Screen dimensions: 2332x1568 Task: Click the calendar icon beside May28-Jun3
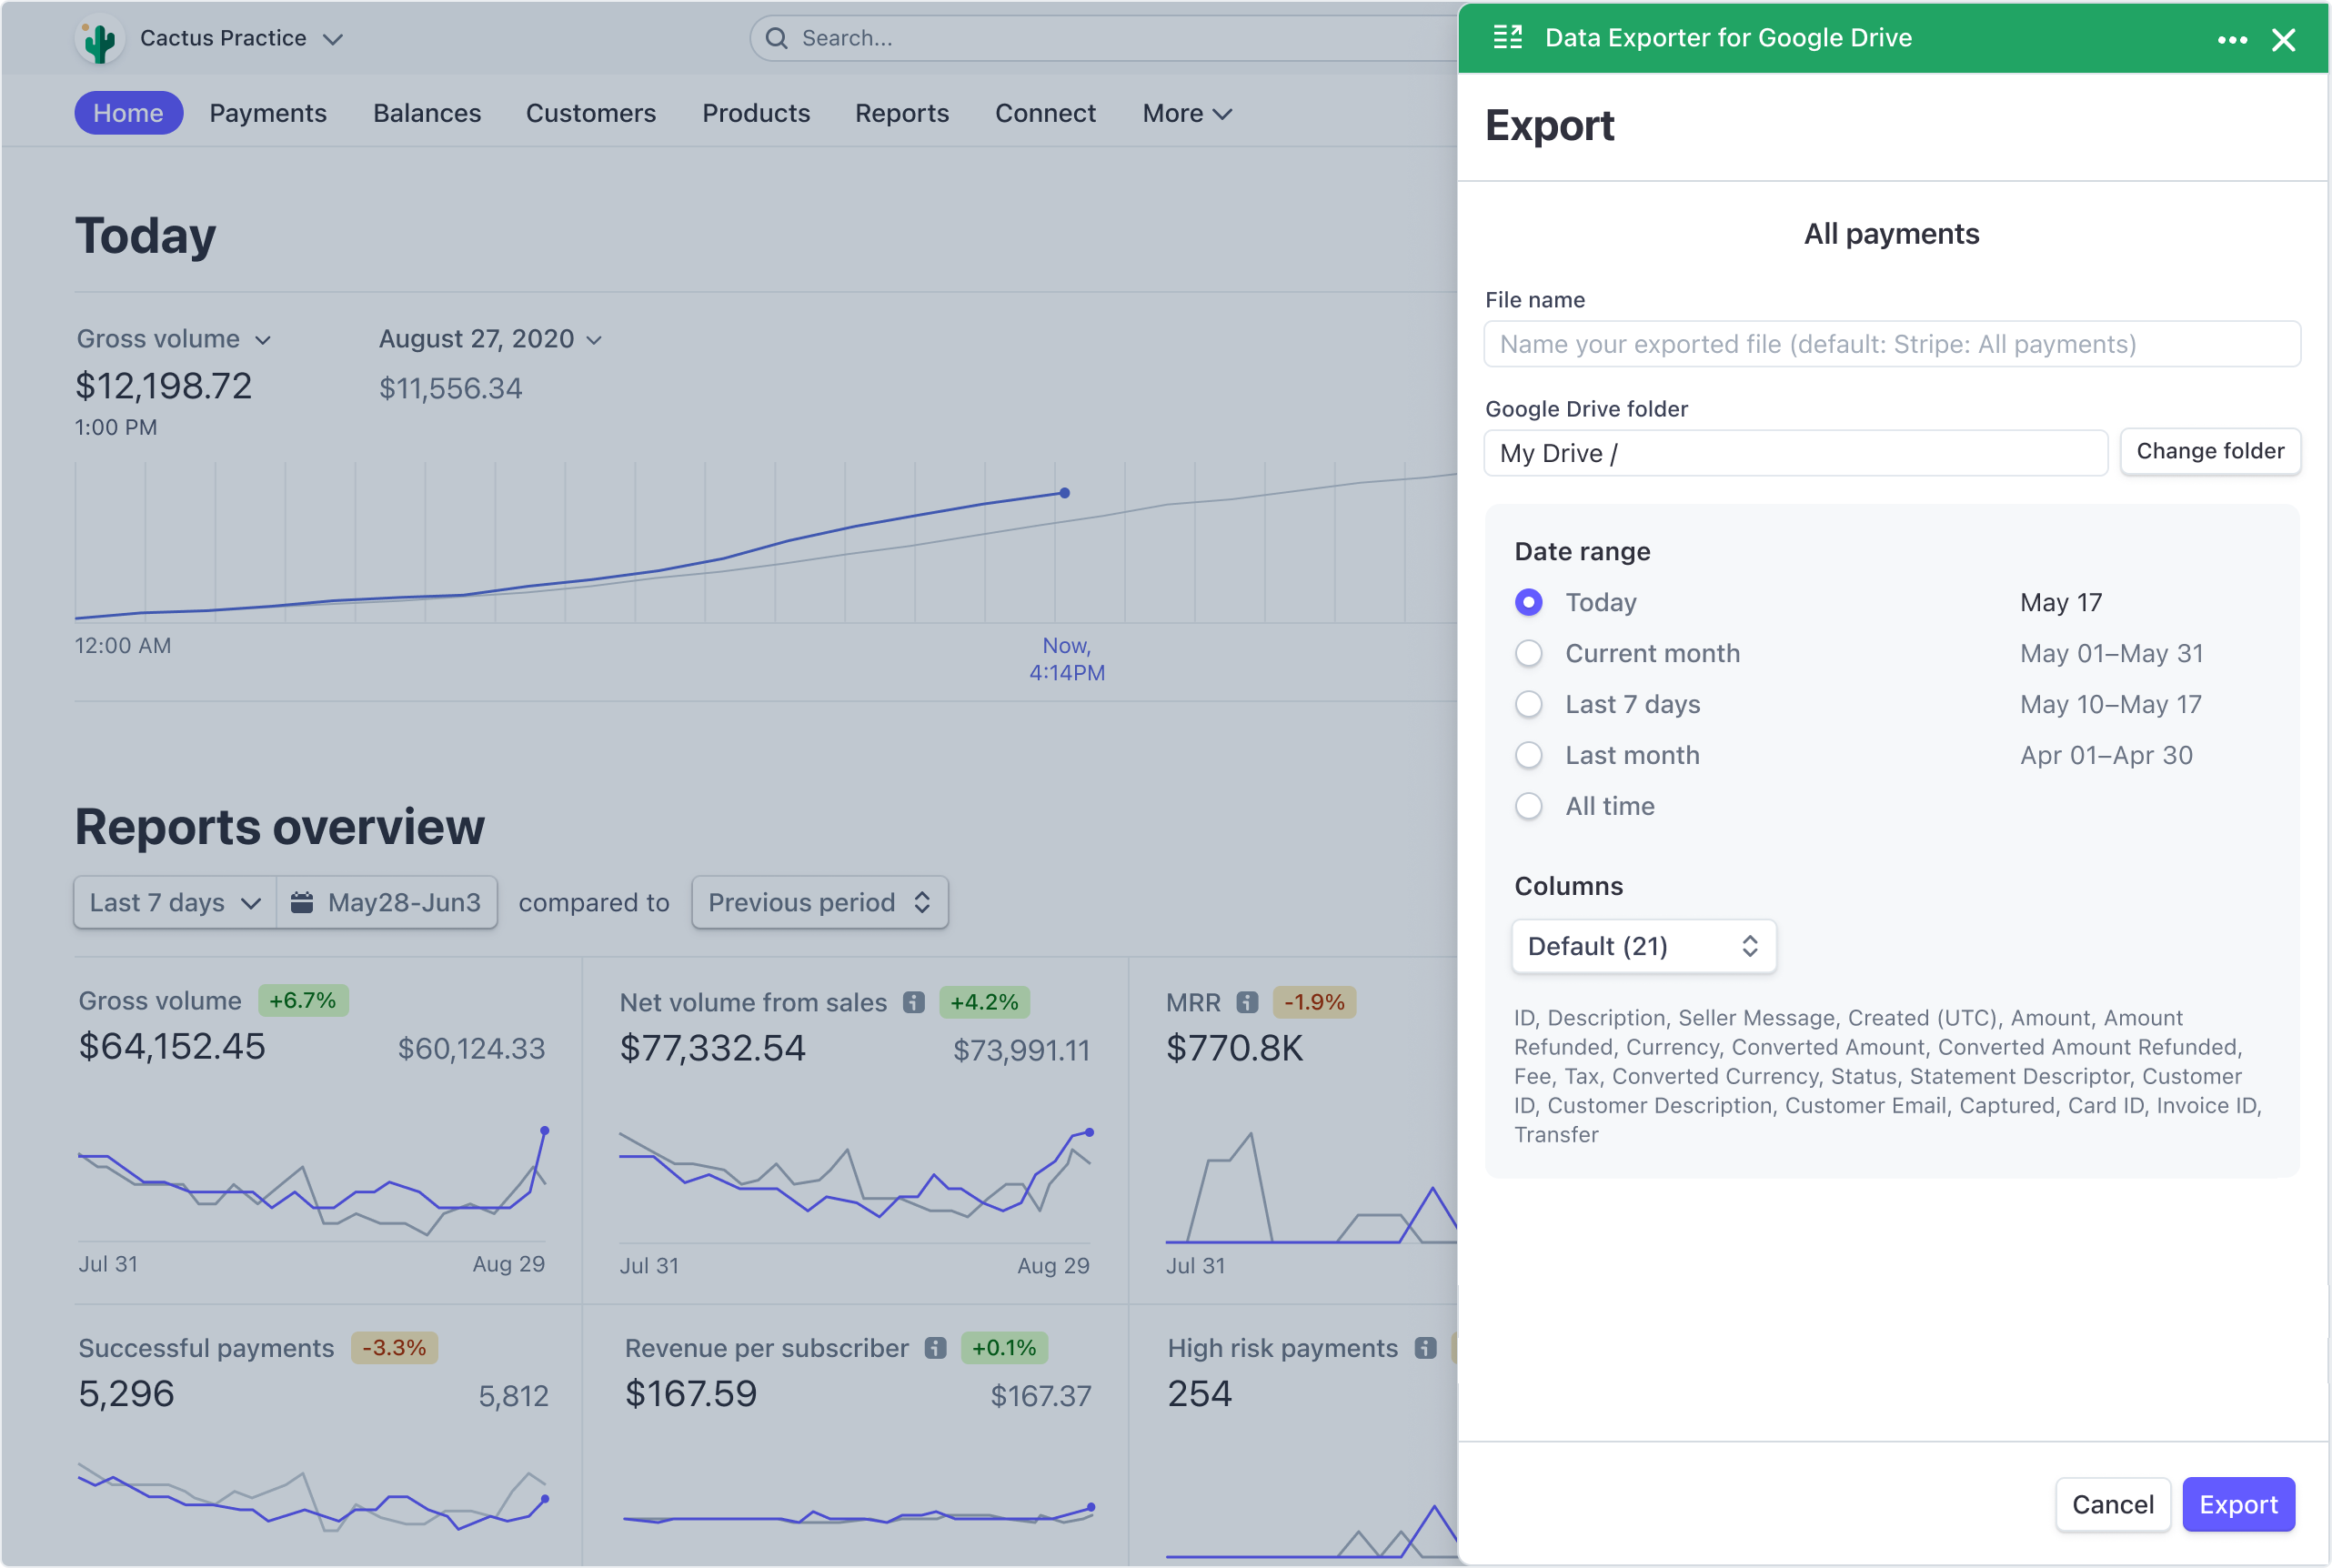point(302,902)
